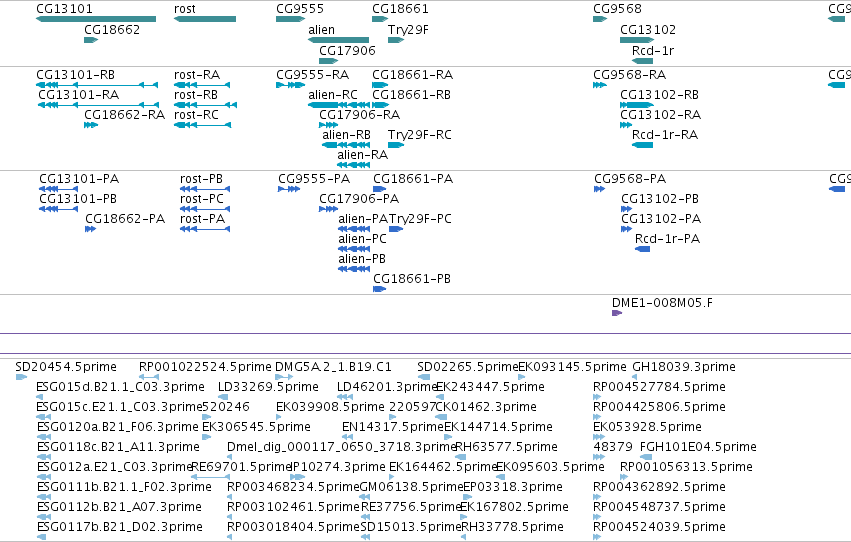
Task: Click the CG9555-PA protein label
Action: pos(314,179)
